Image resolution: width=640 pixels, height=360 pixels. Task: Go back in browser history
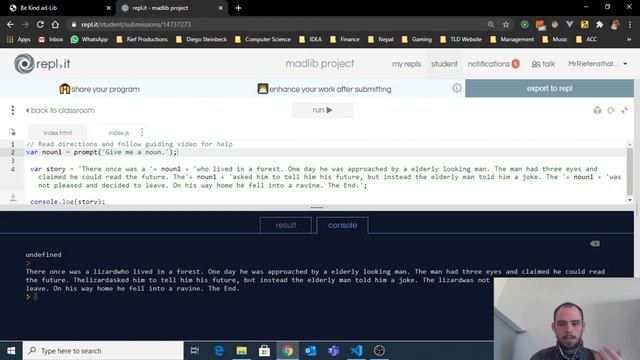10,24
